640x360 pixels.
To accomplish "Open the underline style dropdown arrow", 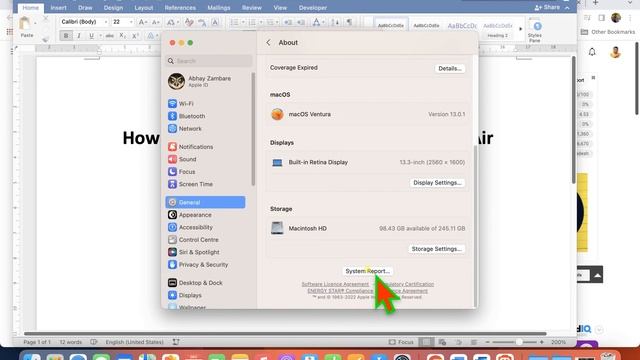I will coord(100,36).
